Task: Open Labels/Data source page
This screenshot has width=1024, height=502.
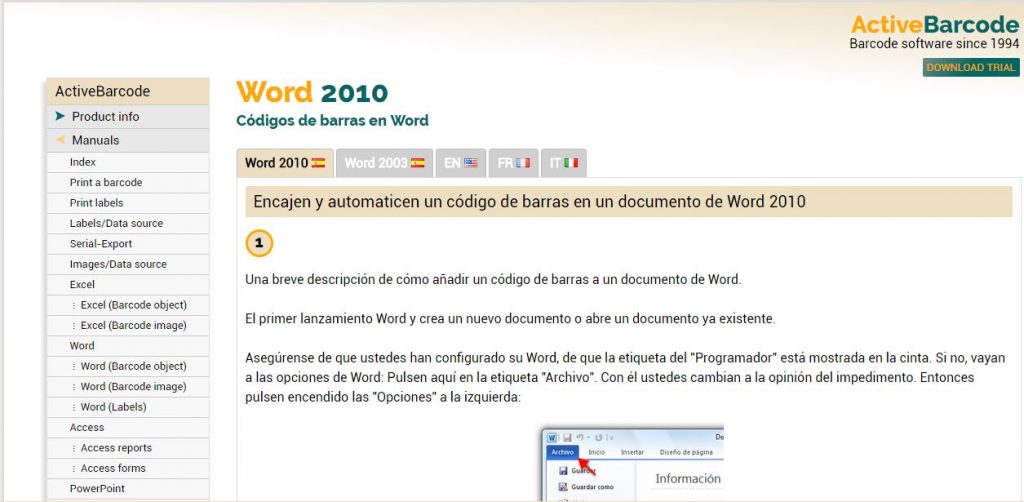Action: [x=128, y=223]
